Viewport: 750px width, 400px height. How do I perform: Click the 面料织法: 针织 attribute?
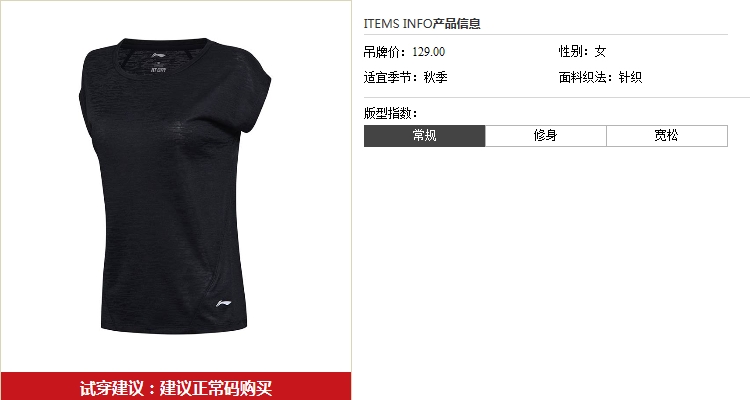(x=600, y=78)
